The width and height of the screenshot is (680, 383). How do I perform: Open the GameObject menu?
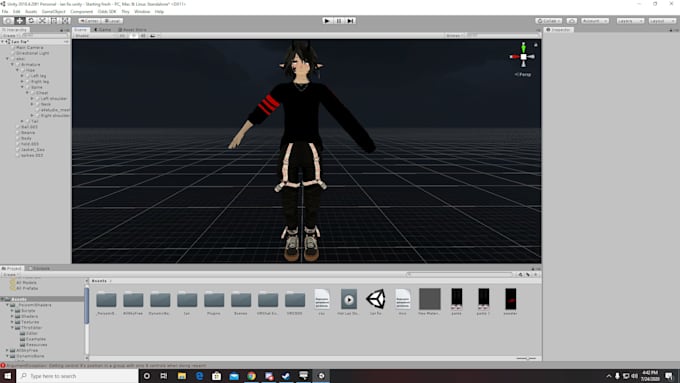click(53, 12)
